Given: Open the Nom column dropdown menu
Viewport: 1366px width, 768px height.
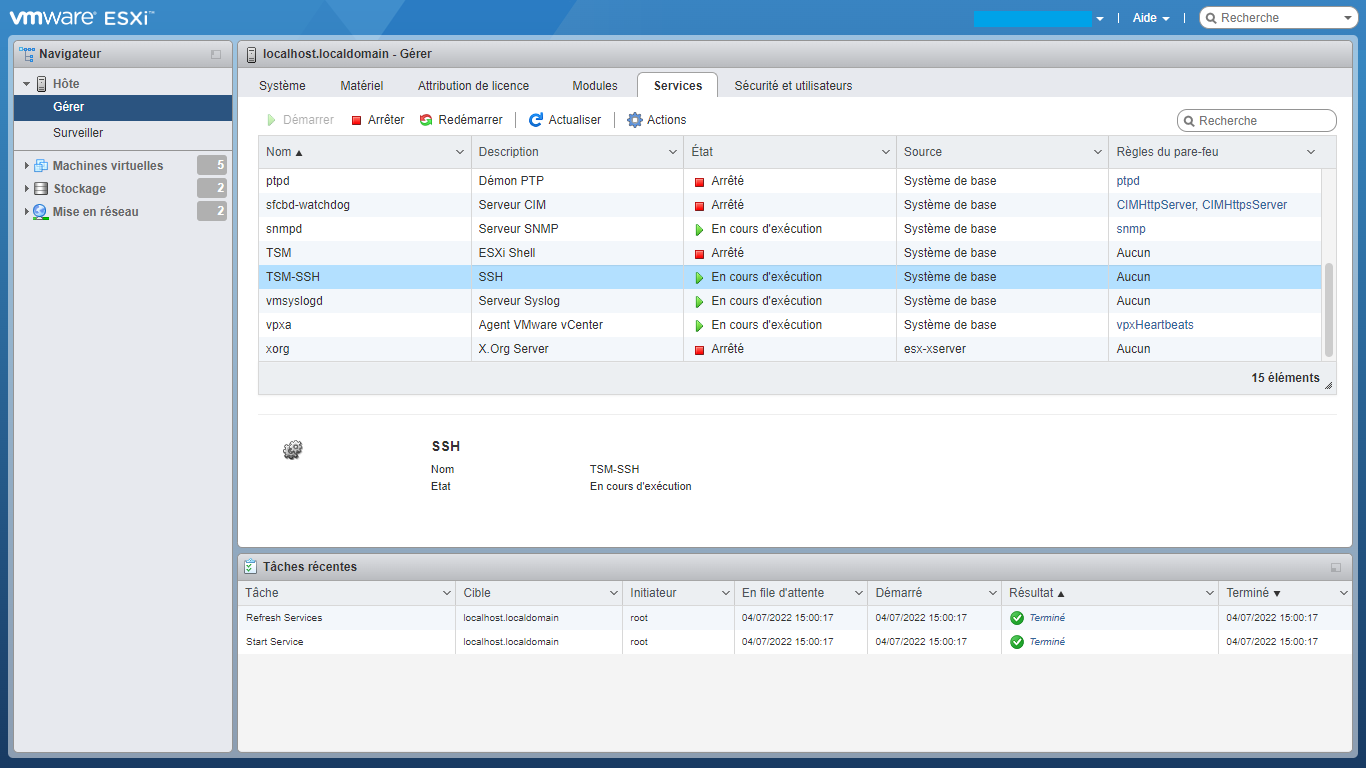Looking at the screenshot, I should click(x=460, y=152).
